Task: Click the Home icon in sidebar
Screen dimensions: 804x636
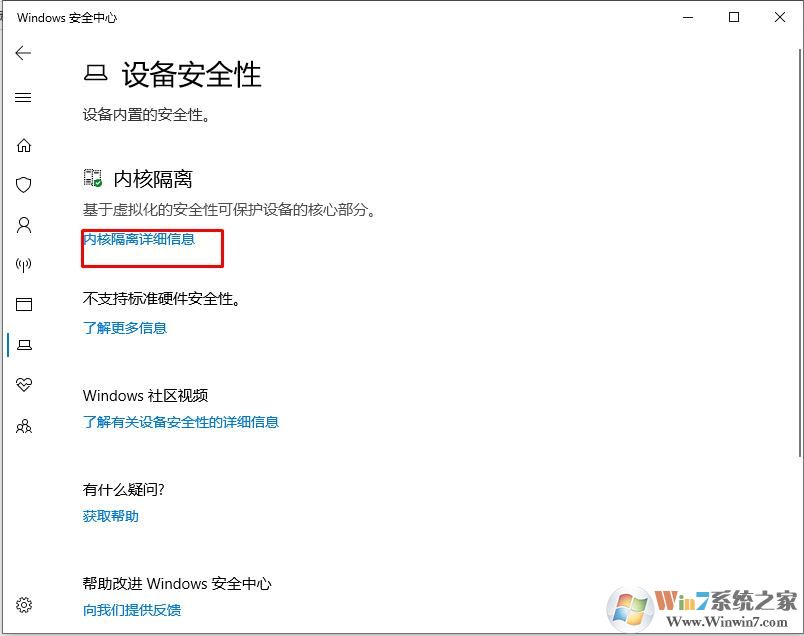Action: pyautogui.click(x=24, y=144)
